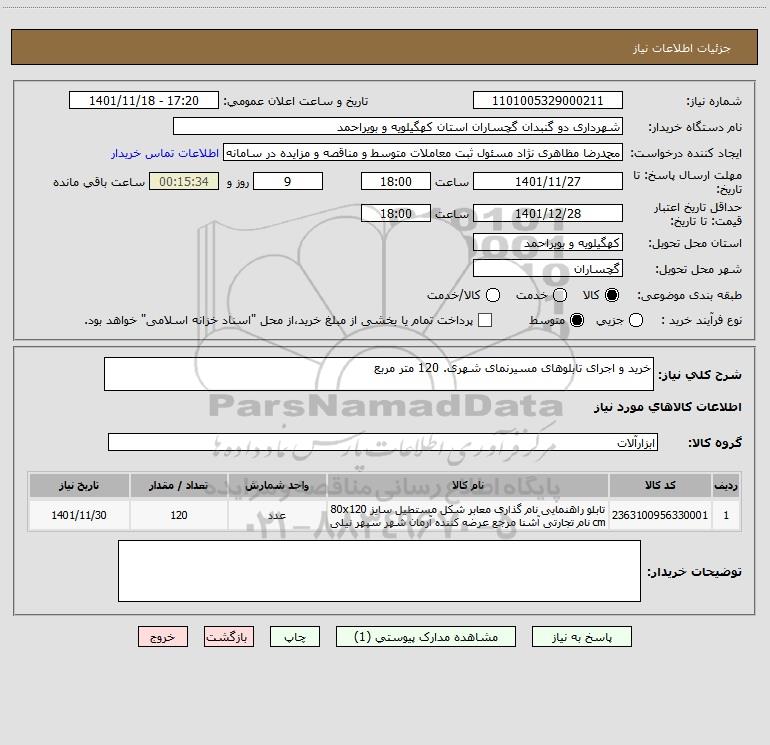Click the remaining time 00:15:34 field
Screen dimensions: 770x745
(184, 181)
